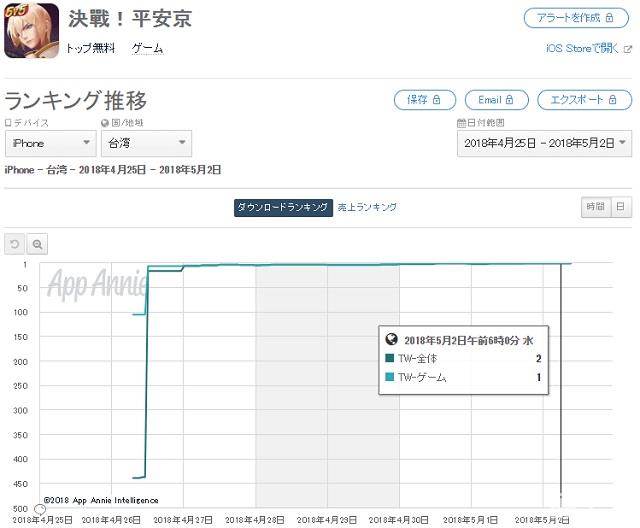Viewport: 640px width, 528px height.
Task: Click the globe icon beside 国/地域 label
Action: [105, 123]
